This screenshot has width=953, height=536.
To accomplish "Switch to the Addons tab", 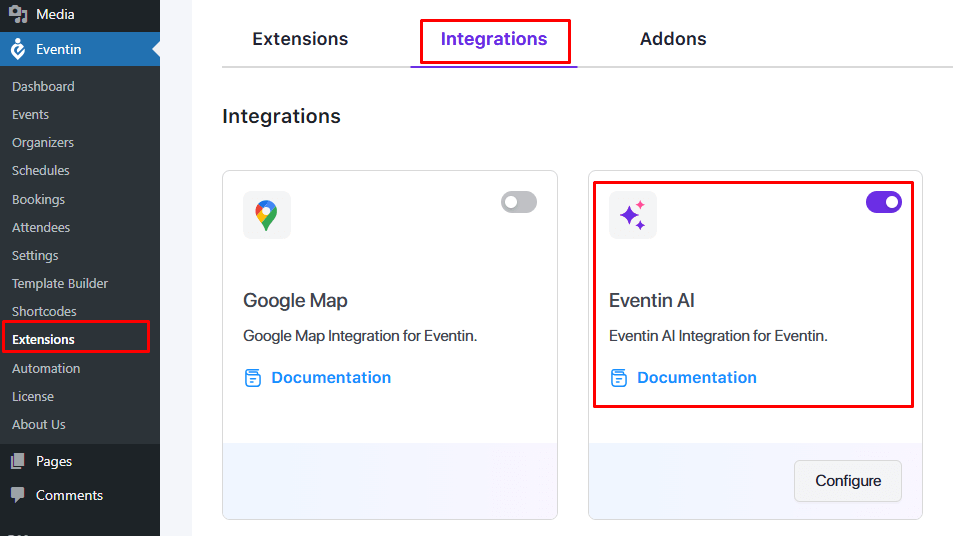I will click(x=673, y=40).
